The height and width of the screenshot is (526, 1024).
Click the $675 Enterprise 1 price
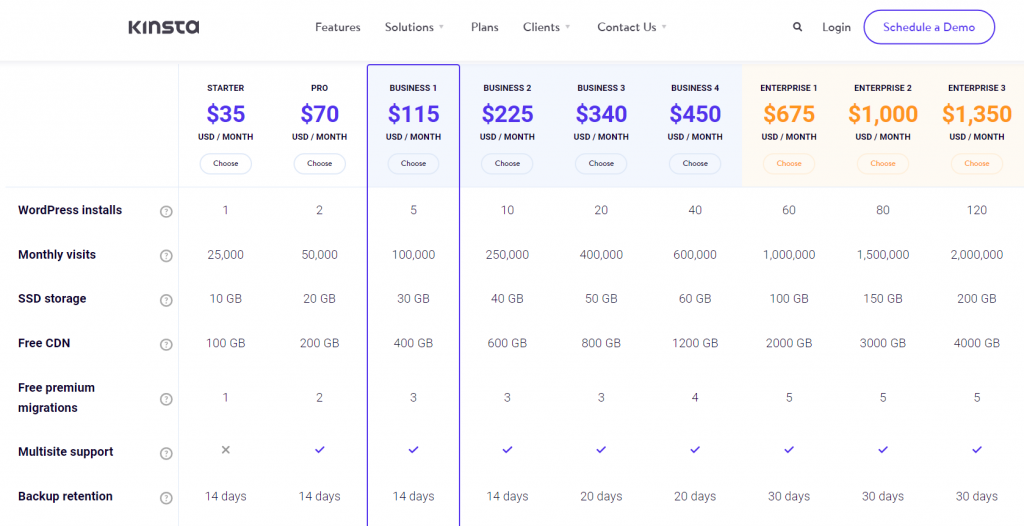tap(789, 114)
